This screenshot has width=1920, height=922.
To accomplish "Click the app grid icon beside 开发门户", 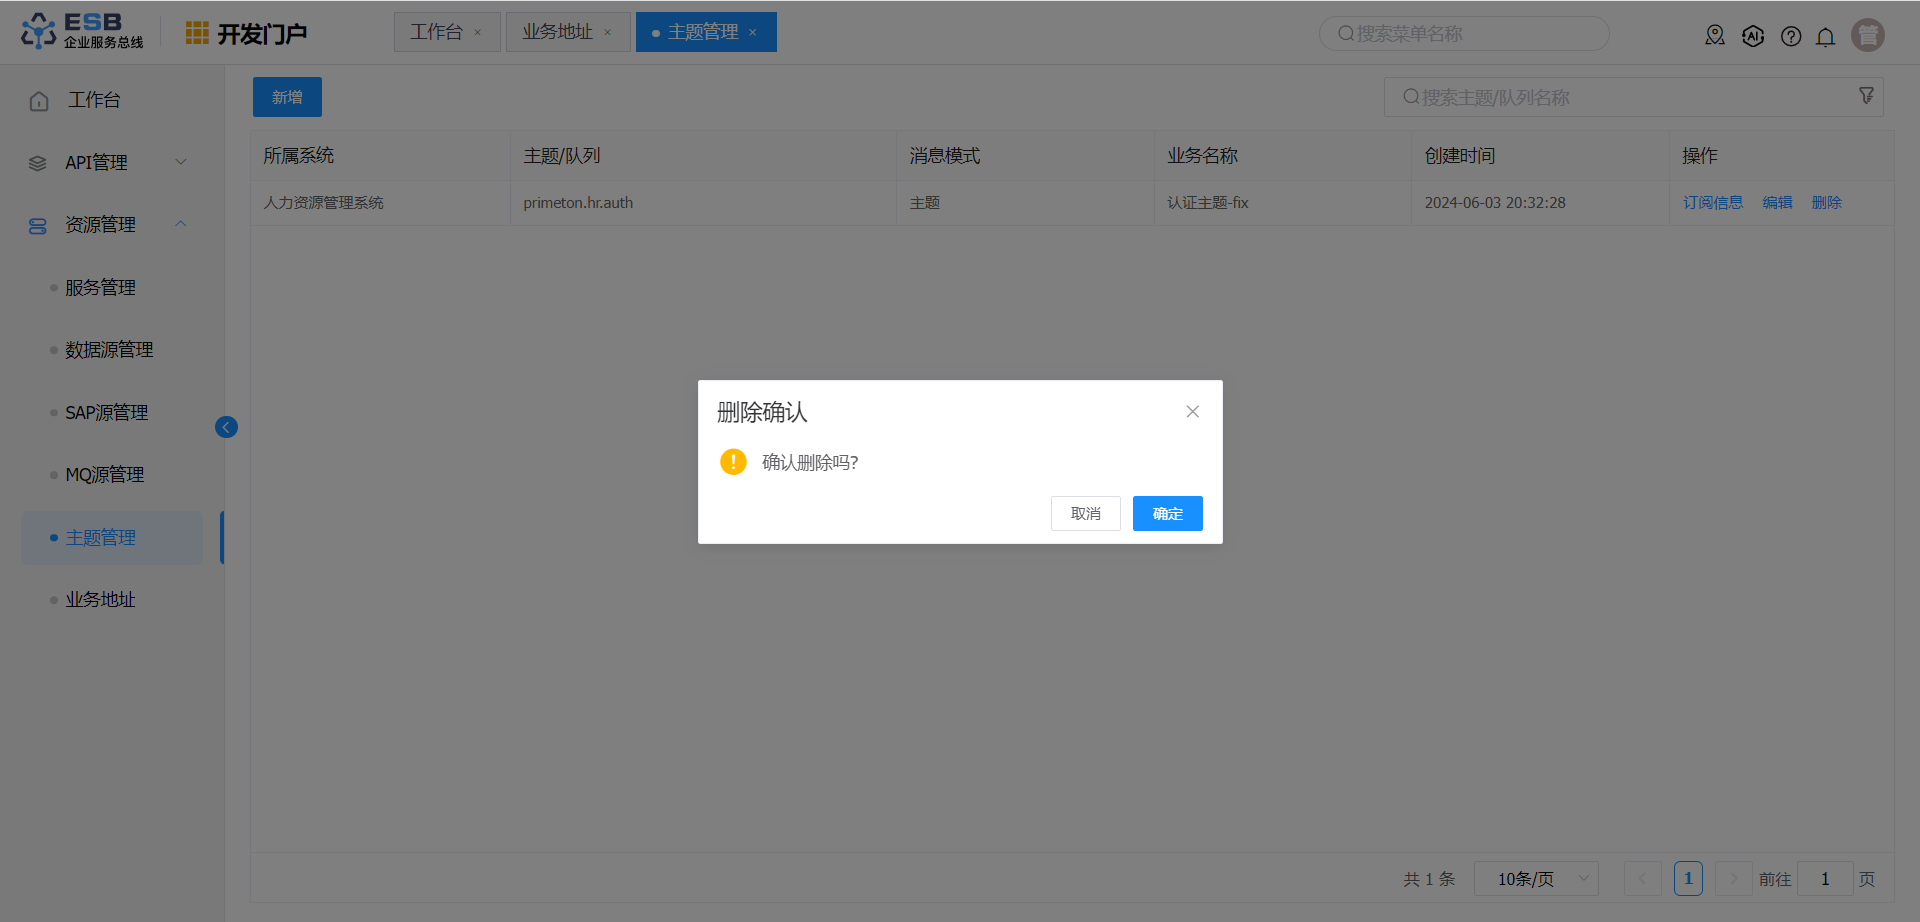I will click(197, 34).
